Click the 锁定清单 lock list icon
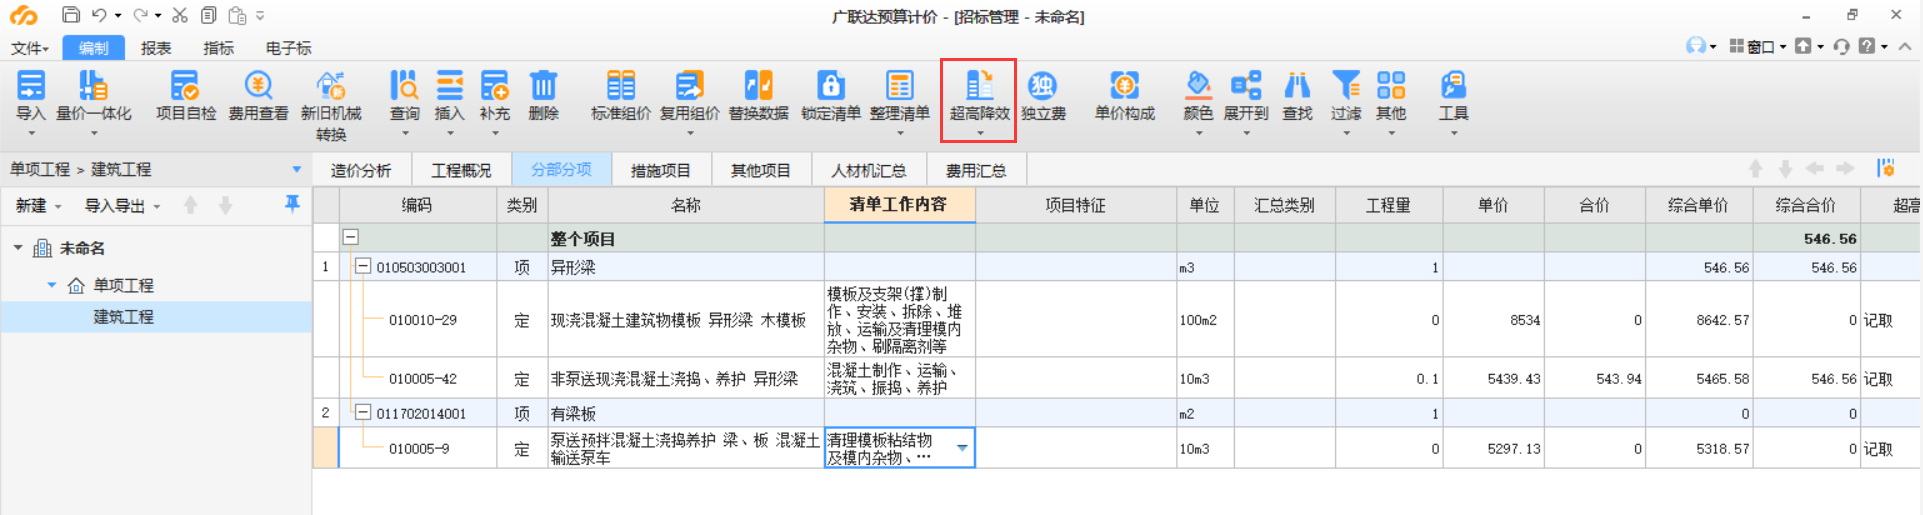 [830, 87]
